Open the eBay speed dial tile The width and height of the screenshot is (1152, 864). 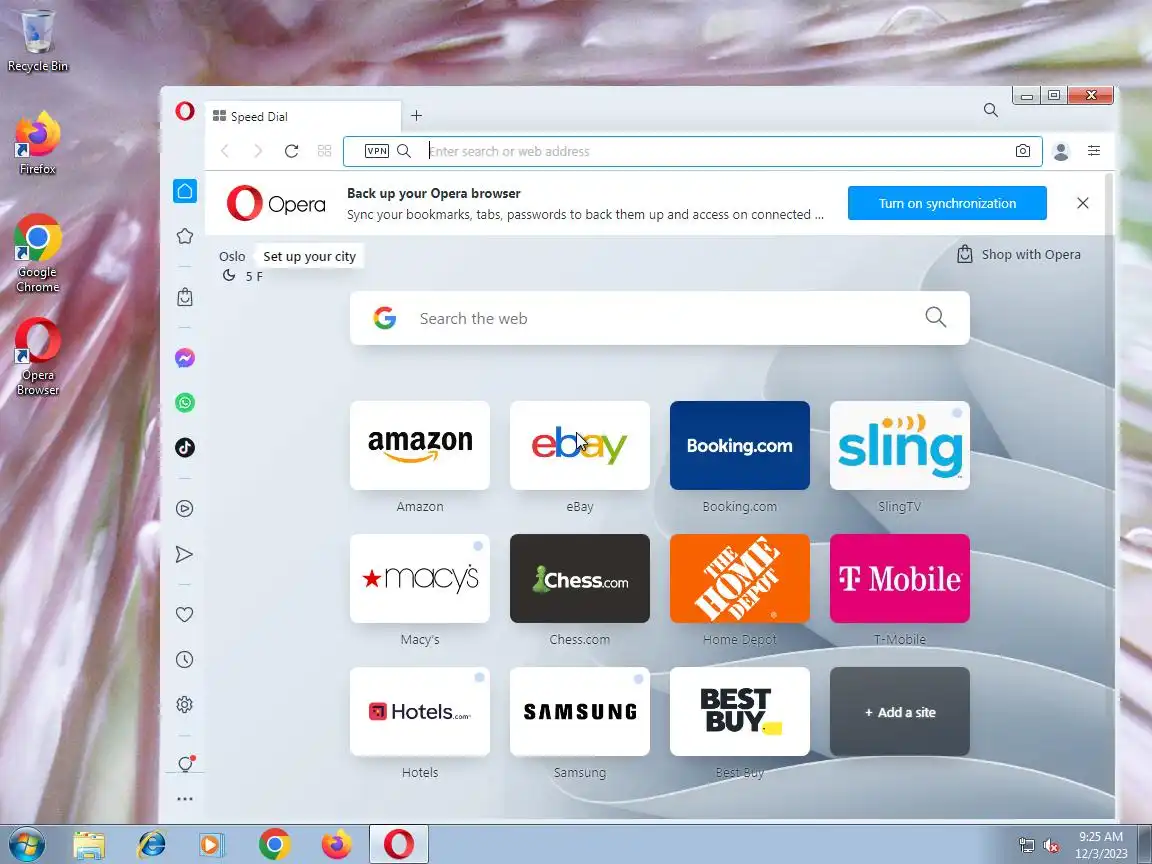(580, 445)
